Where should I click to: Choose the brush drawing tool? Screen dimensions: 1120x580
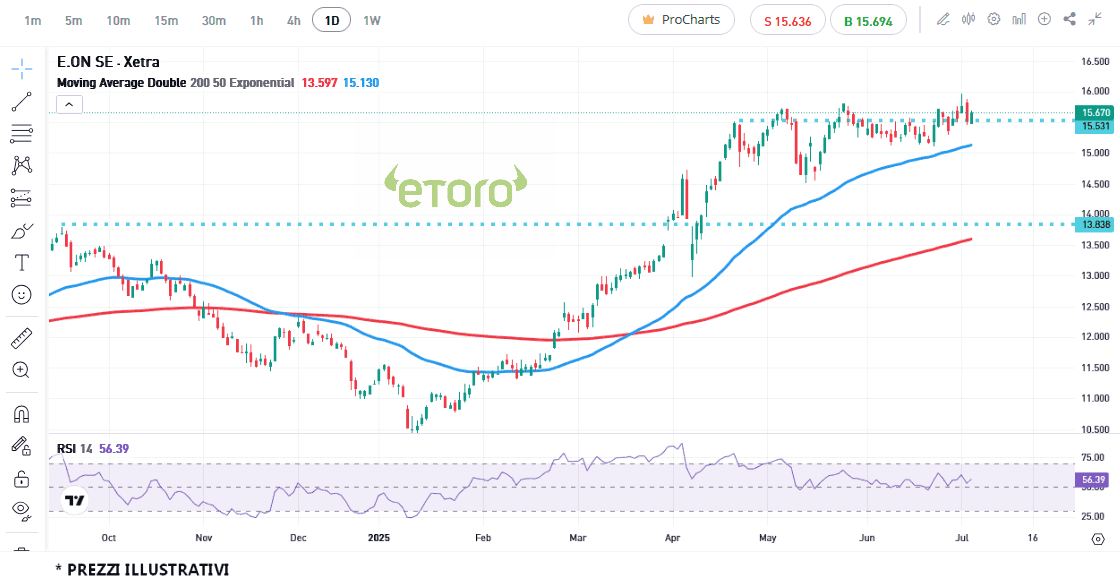(21, 231)
